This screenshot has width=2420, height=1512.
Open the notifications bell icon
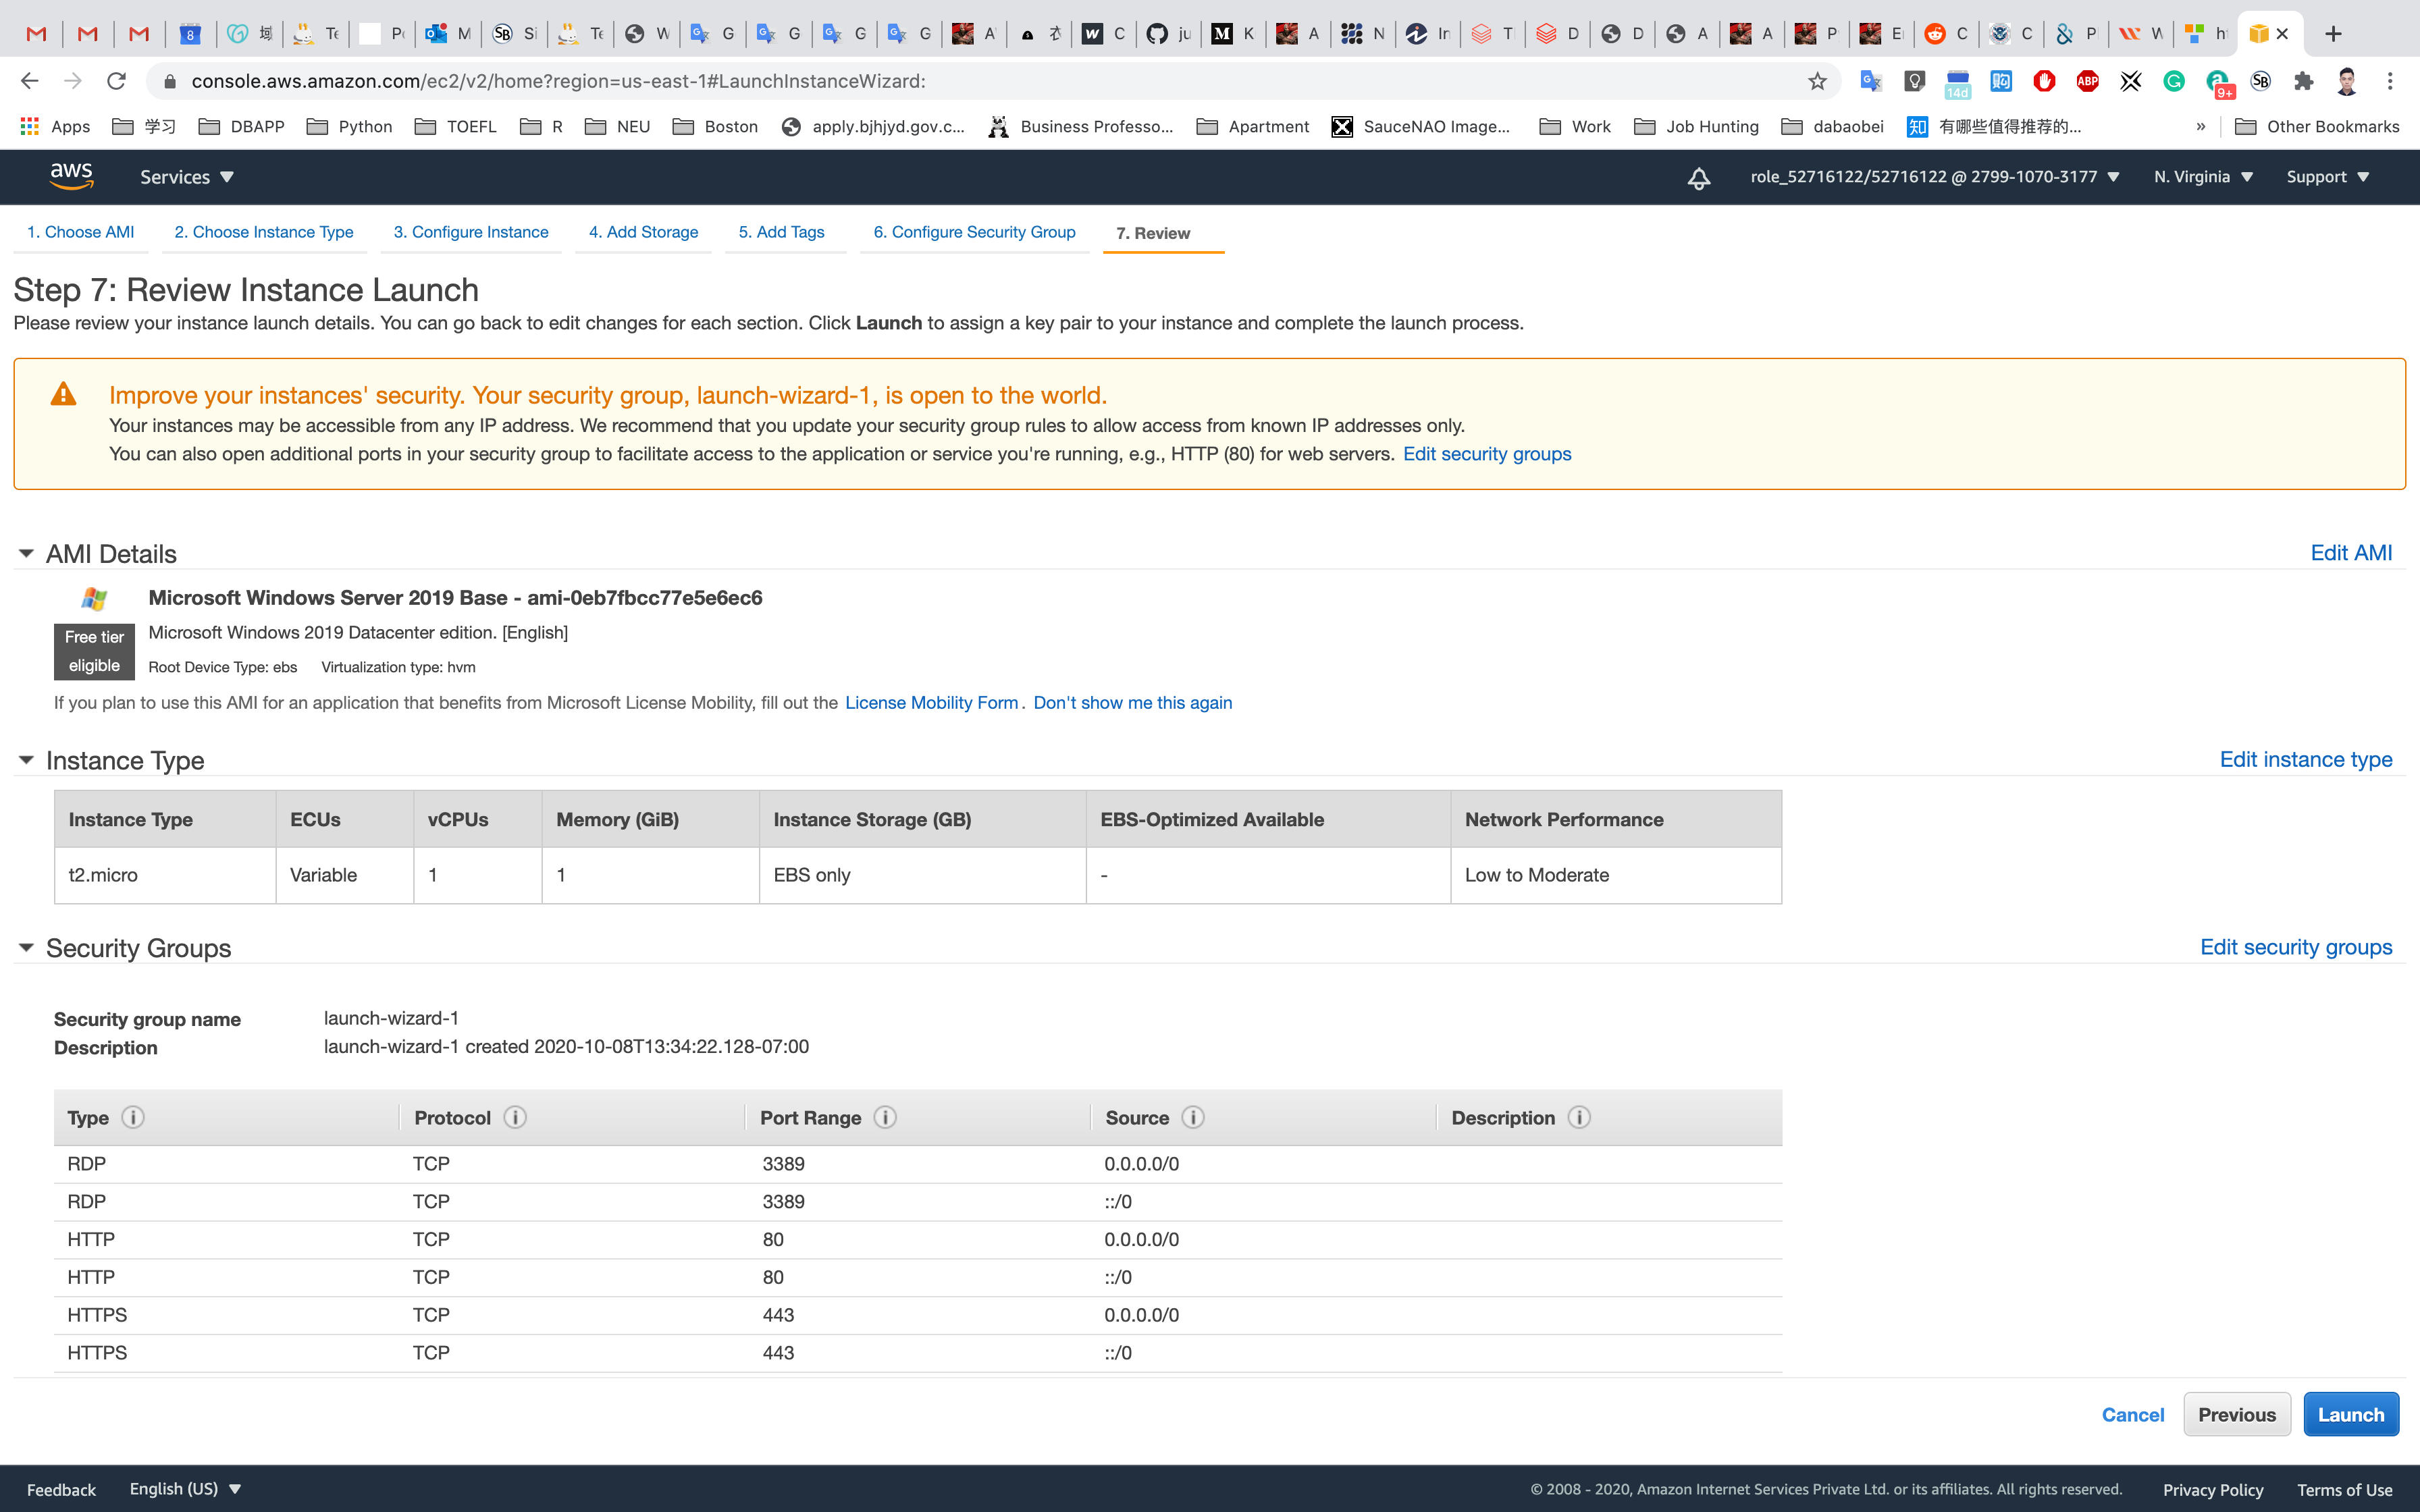coord(1698,178)
